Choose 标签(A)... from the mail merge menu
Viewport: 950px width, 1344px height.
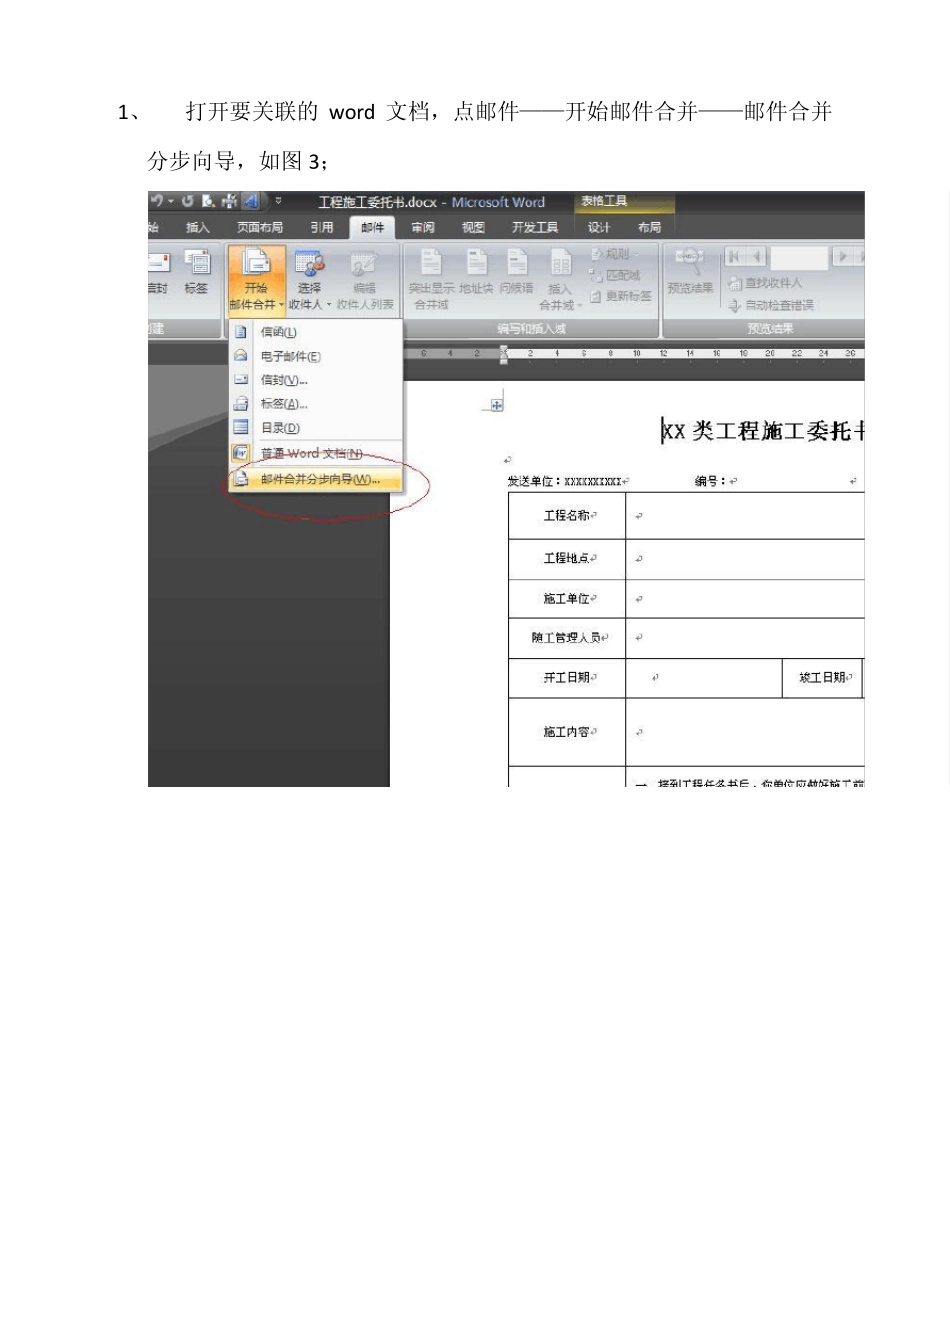(x=316, y=404)
